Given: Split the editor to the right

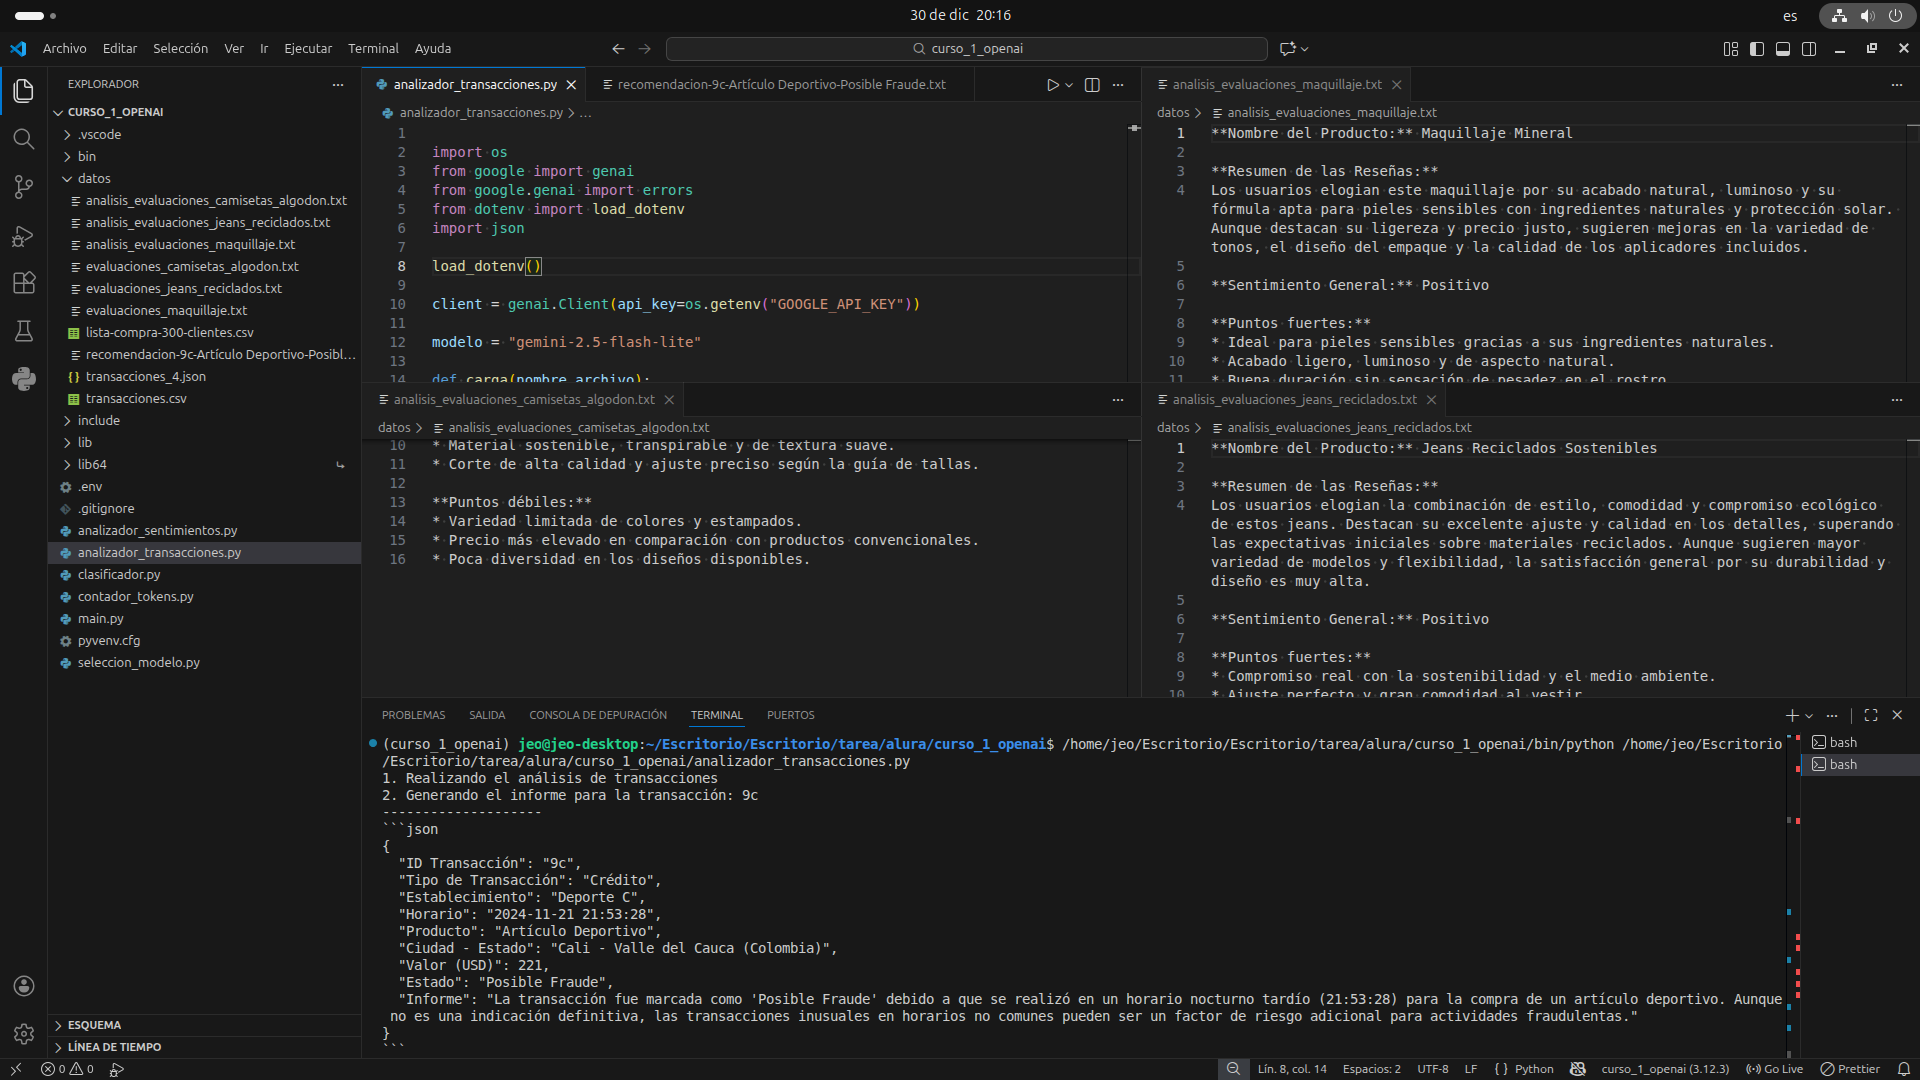Looking at the screenshot, I should point(1092,85).
